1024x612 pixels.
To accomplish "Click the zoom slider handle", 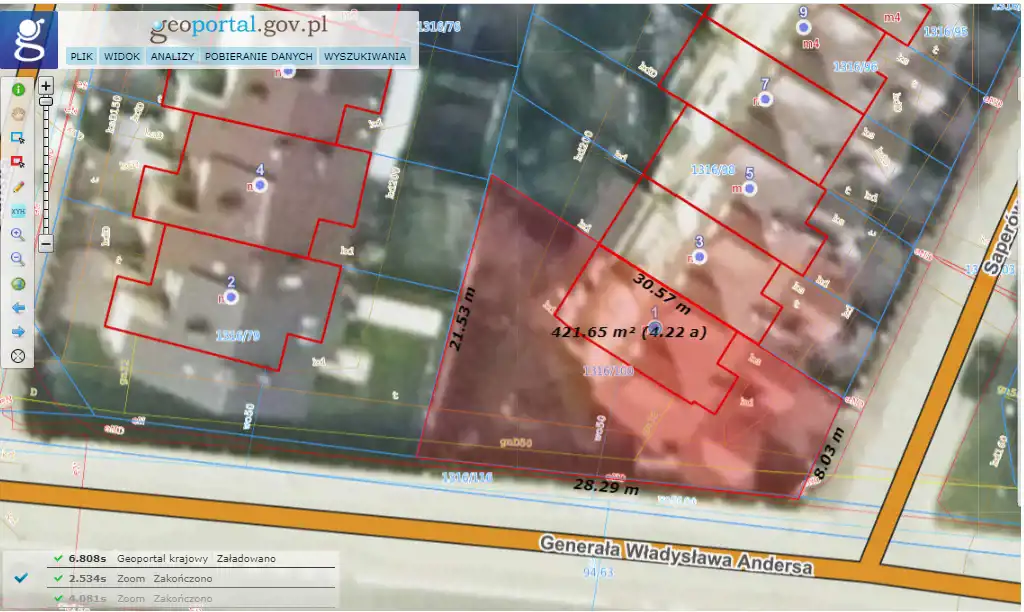I will coord(46,101).
